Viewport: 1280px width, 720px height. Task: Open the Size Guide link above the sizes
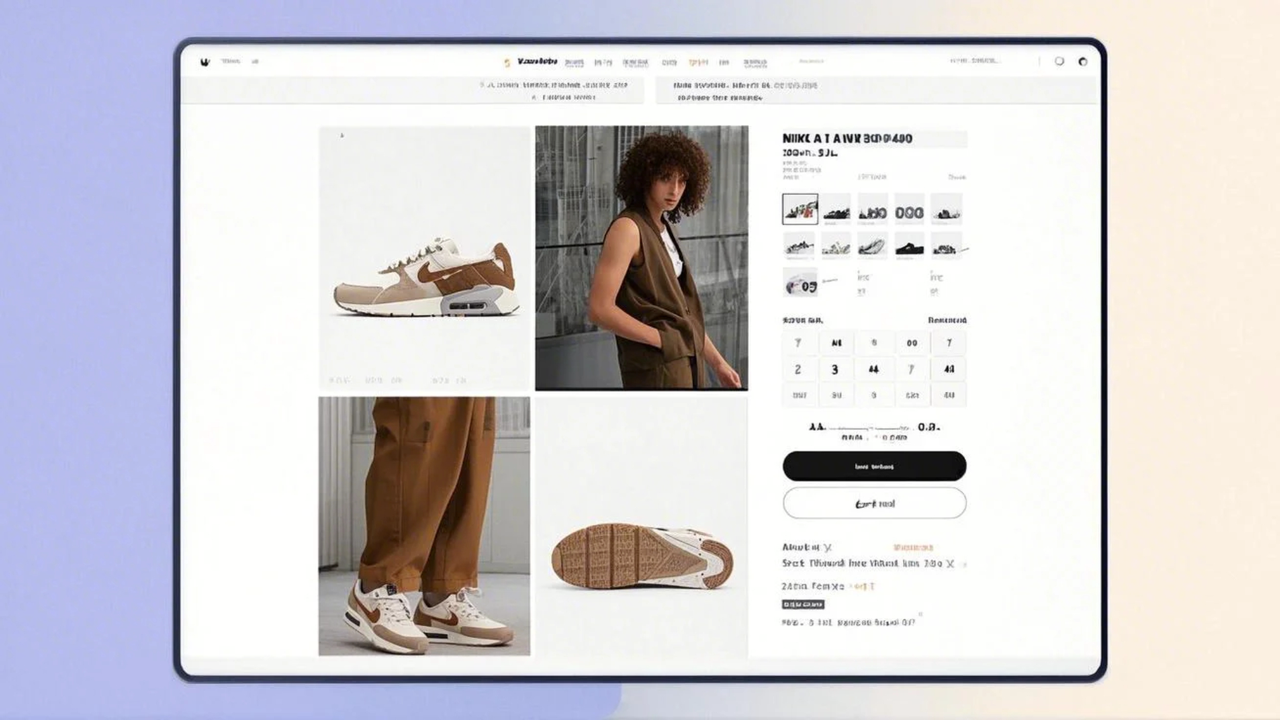coord(948,320)
